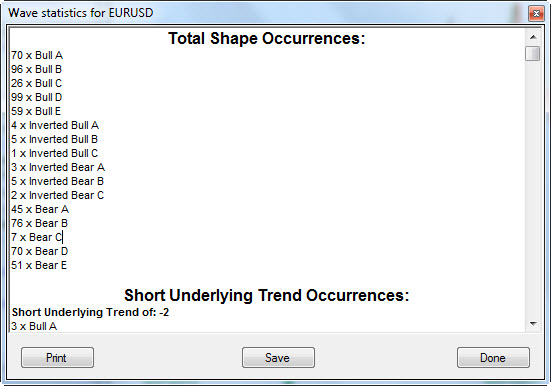Image resolution: width=551 pixels, height=386 pixels.
Task: Click the '76 x Bear B' line
Action: click(x=39, y=224)
